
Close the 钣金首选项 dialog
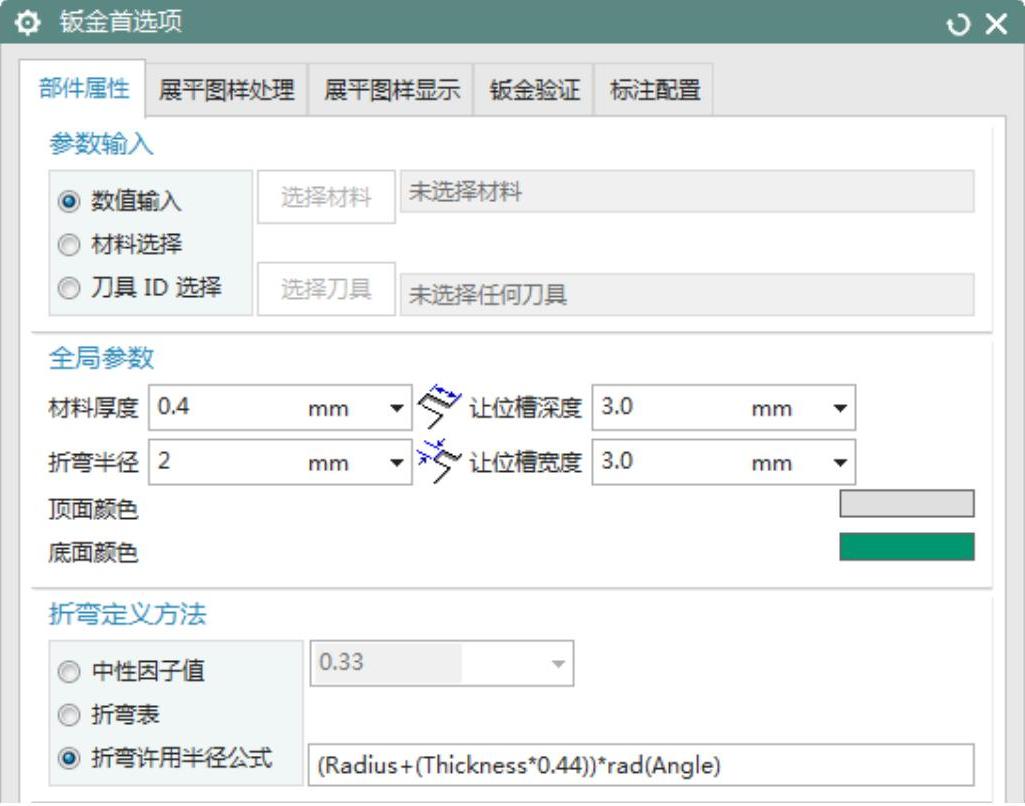(996, 24)
